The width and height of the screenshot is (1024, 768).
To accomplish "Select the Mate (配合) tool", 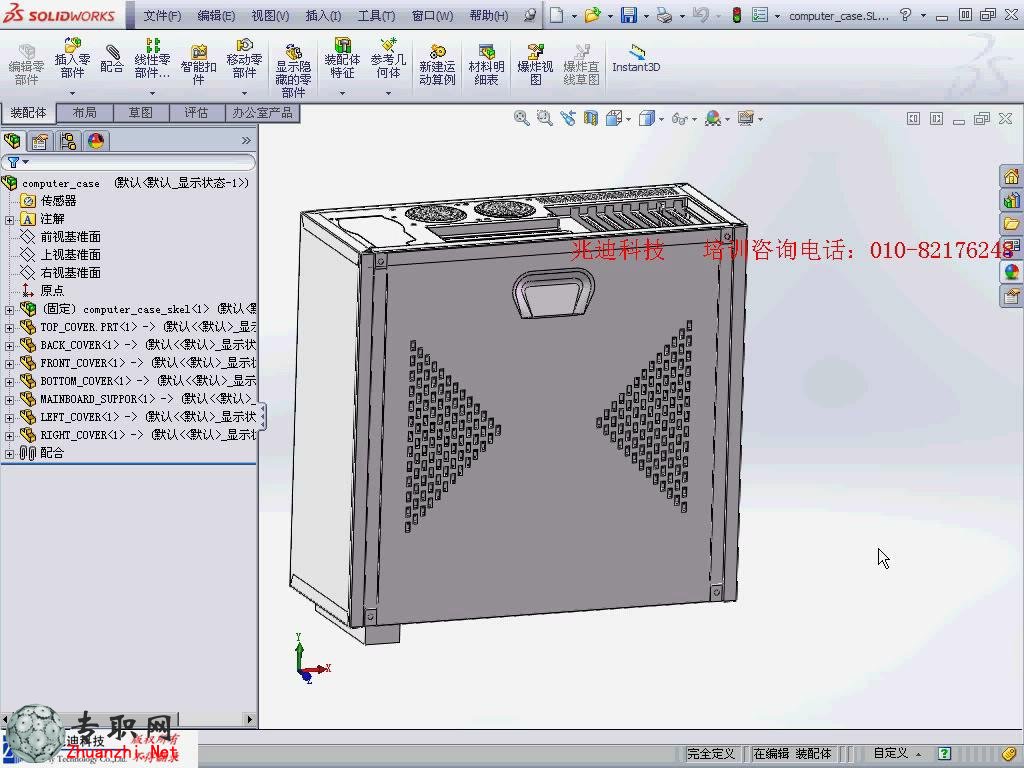I will pos(112,59).
